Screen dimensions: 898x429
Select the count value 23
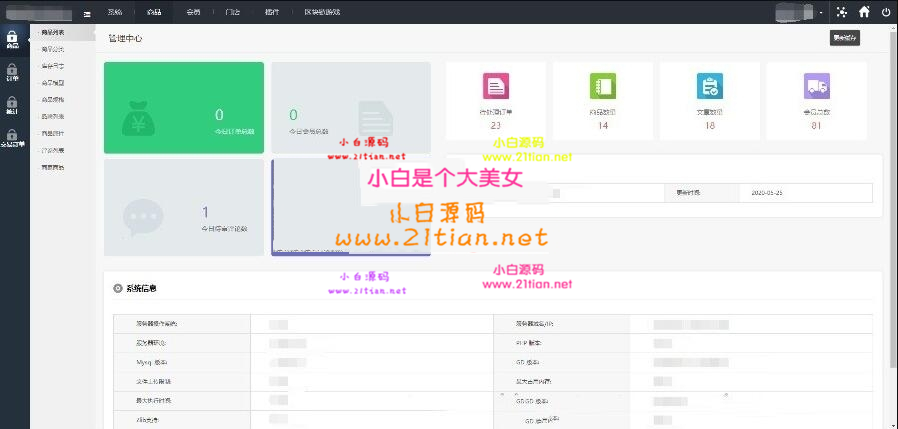(x=495, y=125)
